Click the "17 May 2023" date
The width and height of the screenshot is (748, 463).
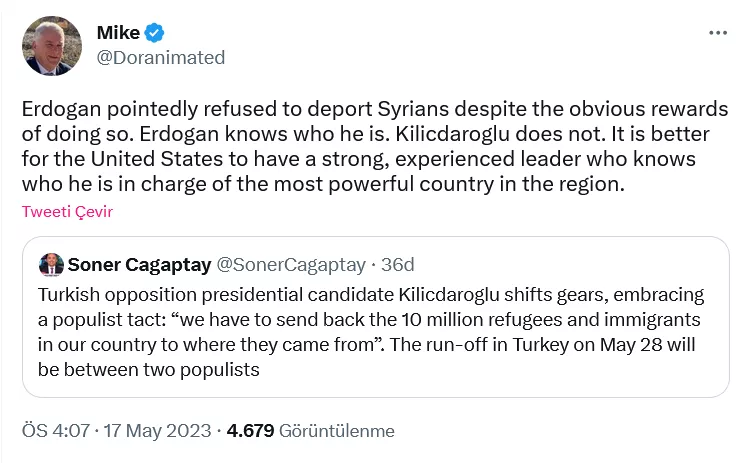[x=159, y=431]
